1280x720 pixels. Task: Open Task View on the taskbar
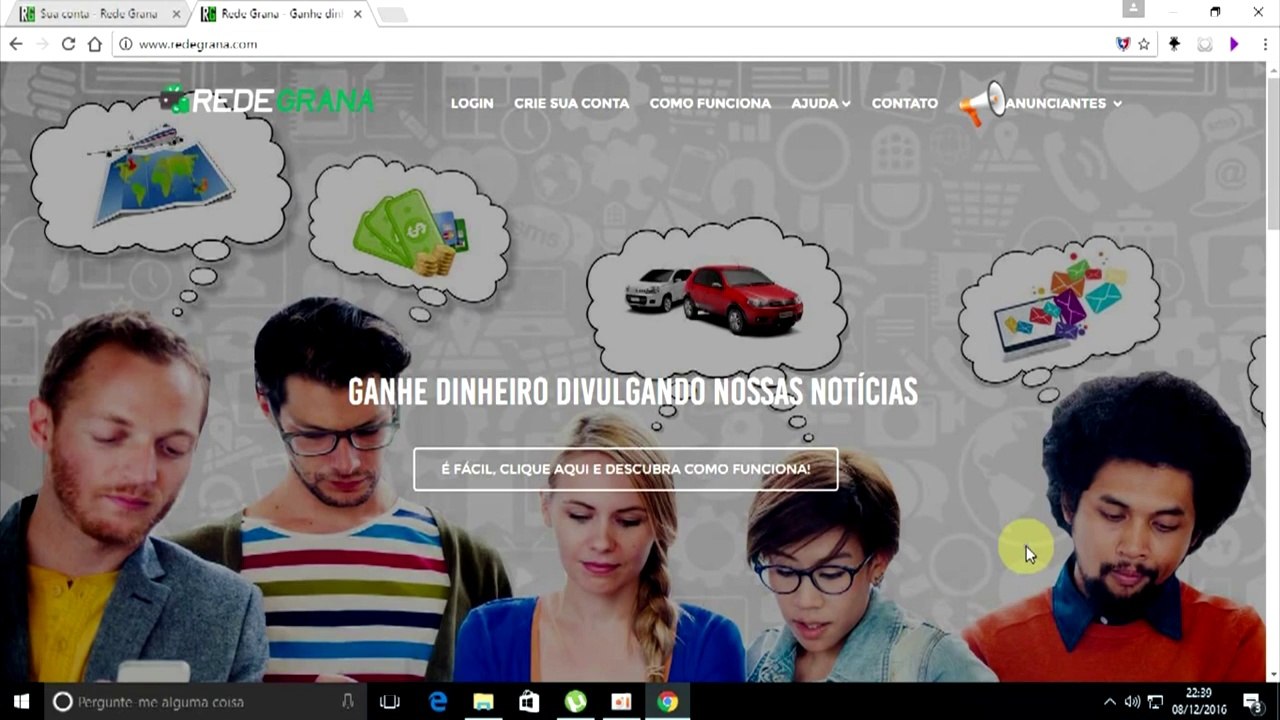390,702
